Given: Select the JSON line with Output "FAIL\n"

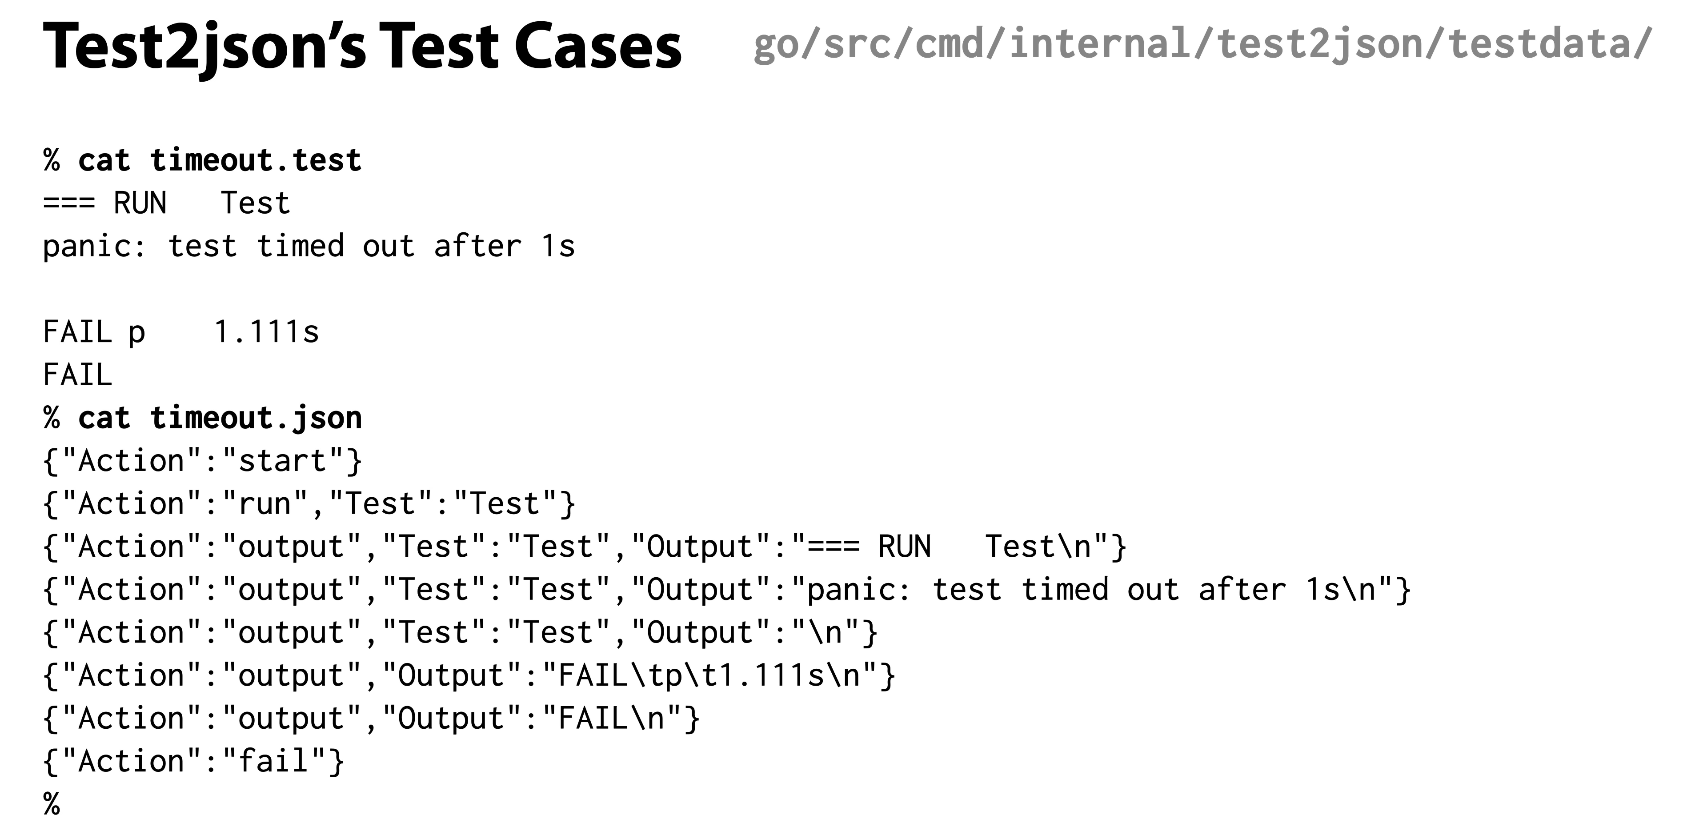Looking at the screenshot, I should pyautogui.click(x=371, y=719).
